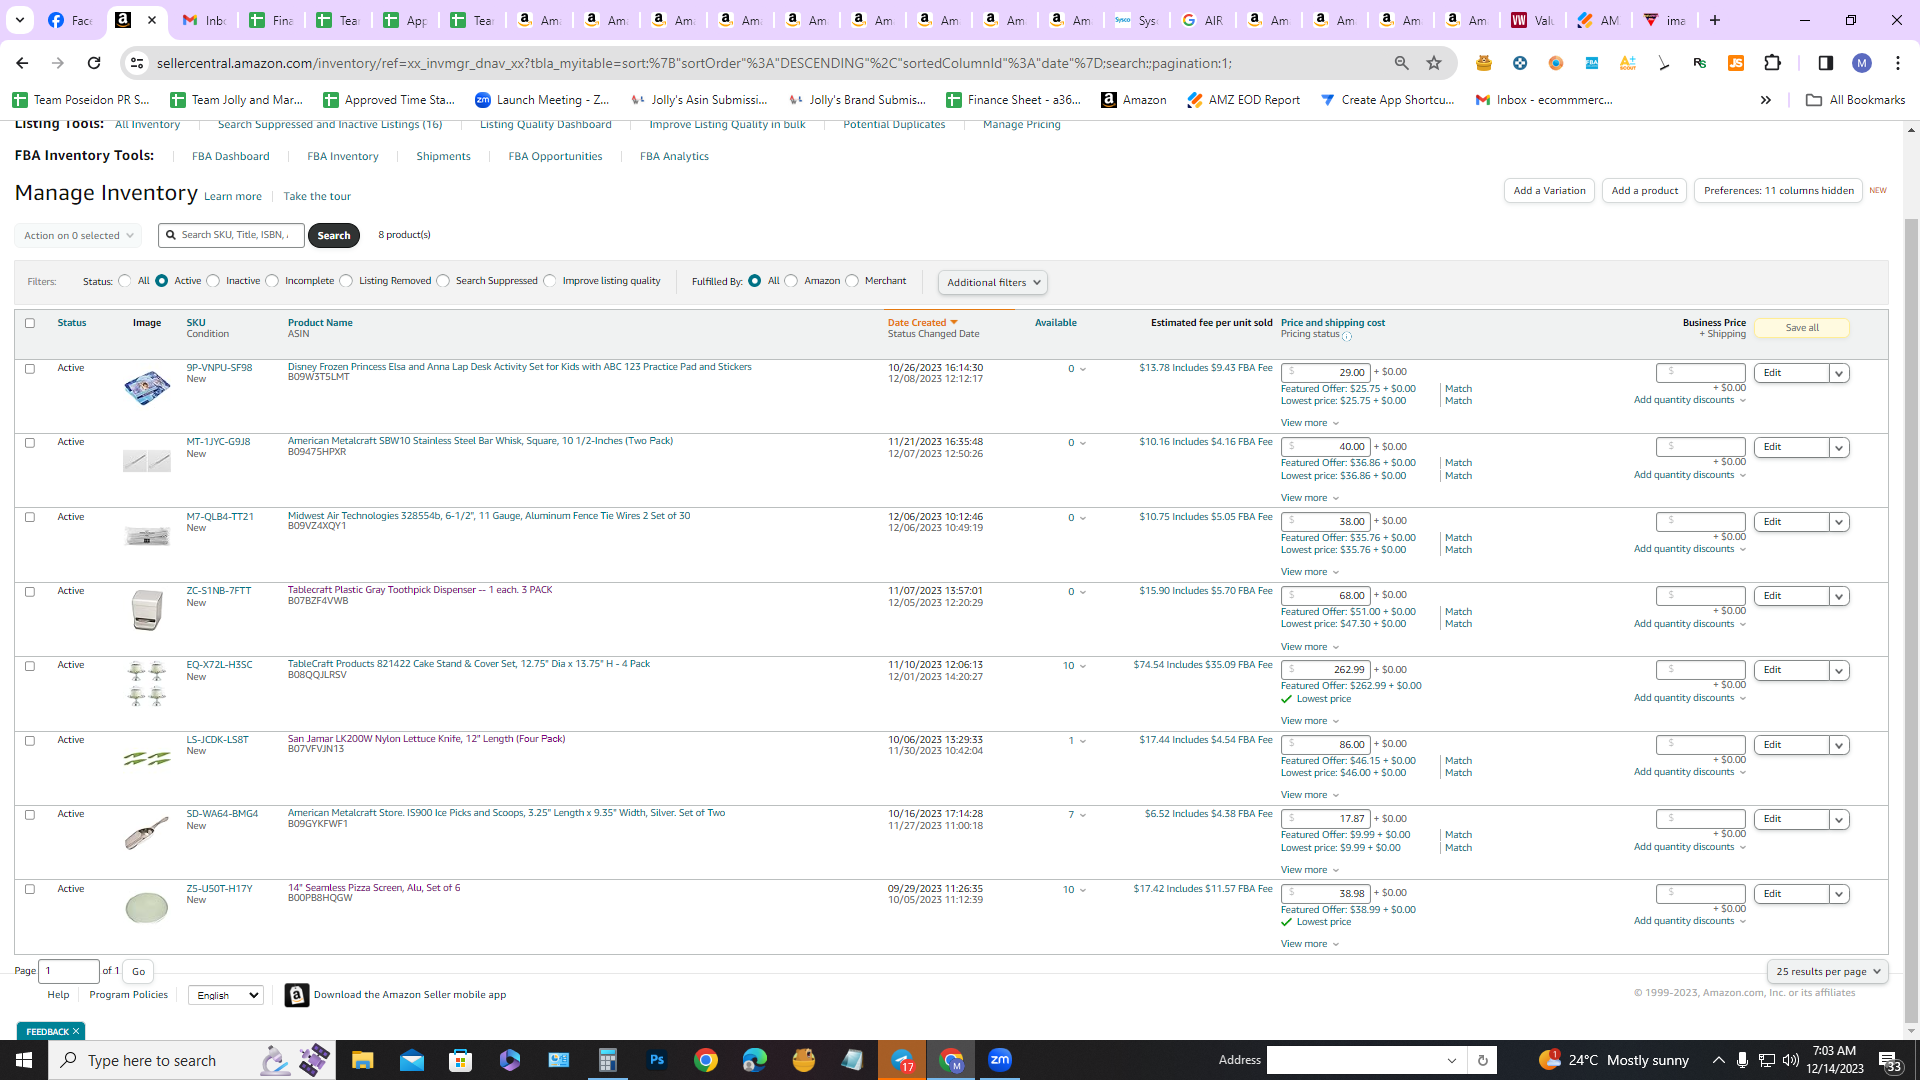
Task: Open FBA Opportunities
Action: (x=555, y=157)
